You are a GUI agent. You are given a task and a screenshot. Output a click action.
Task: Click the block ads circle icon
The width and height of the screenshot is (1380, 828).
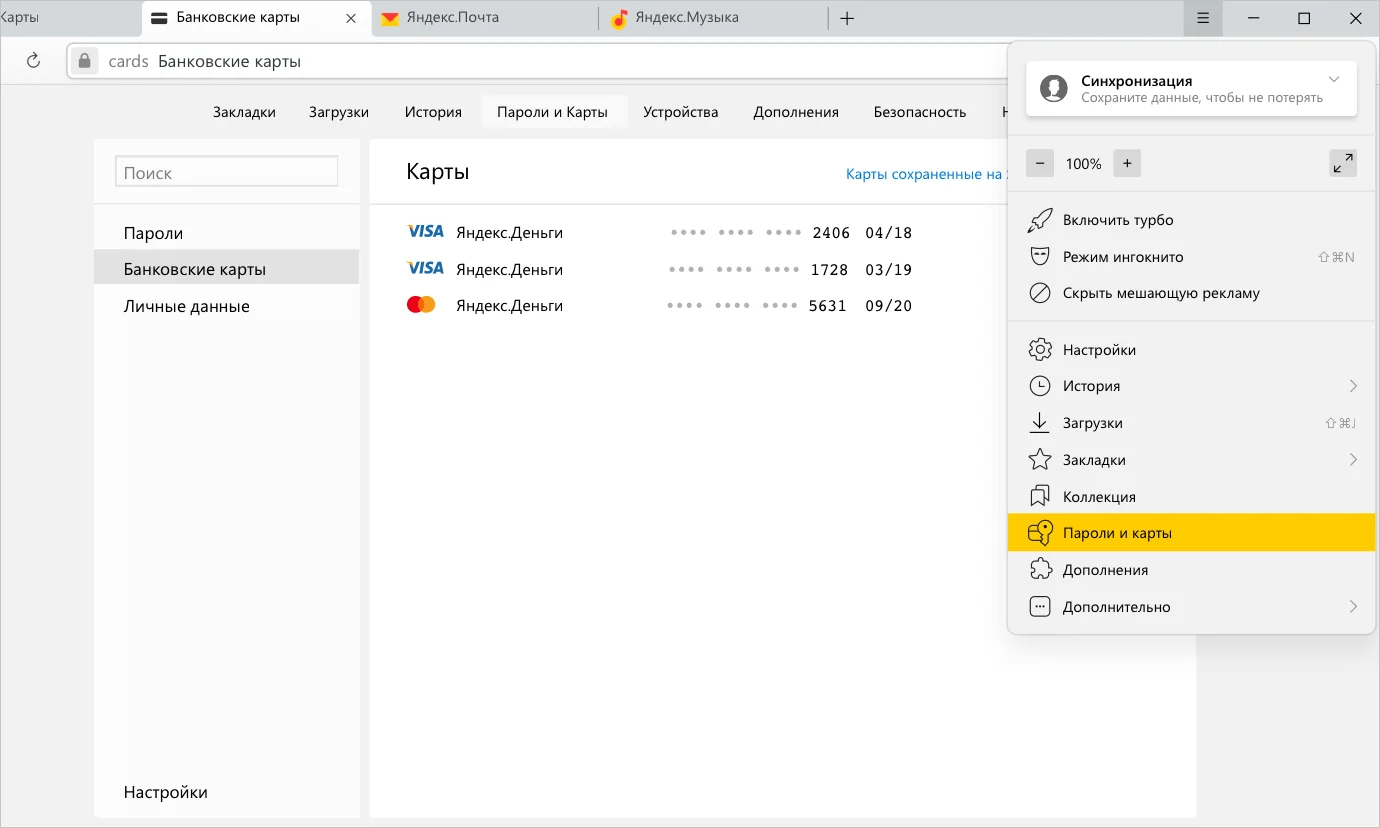click(x=1040, y=293)
